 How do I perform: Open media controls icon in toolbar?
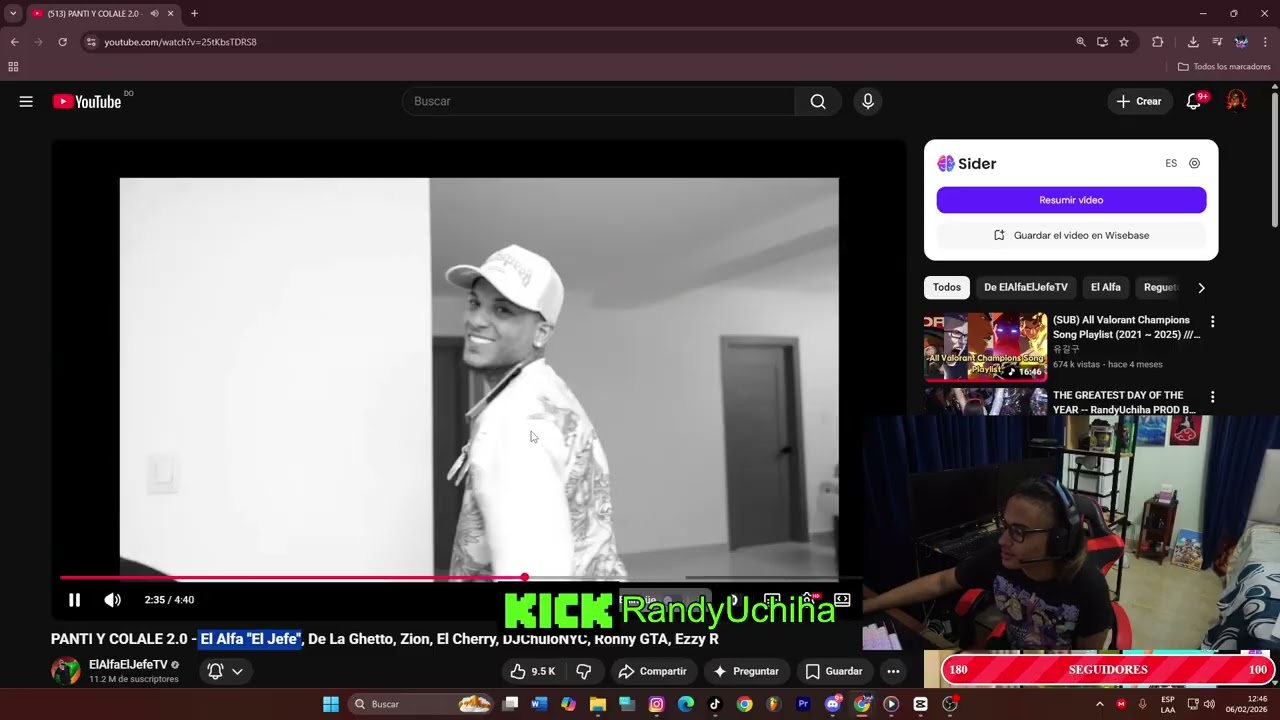click(x=1217, y=42)
